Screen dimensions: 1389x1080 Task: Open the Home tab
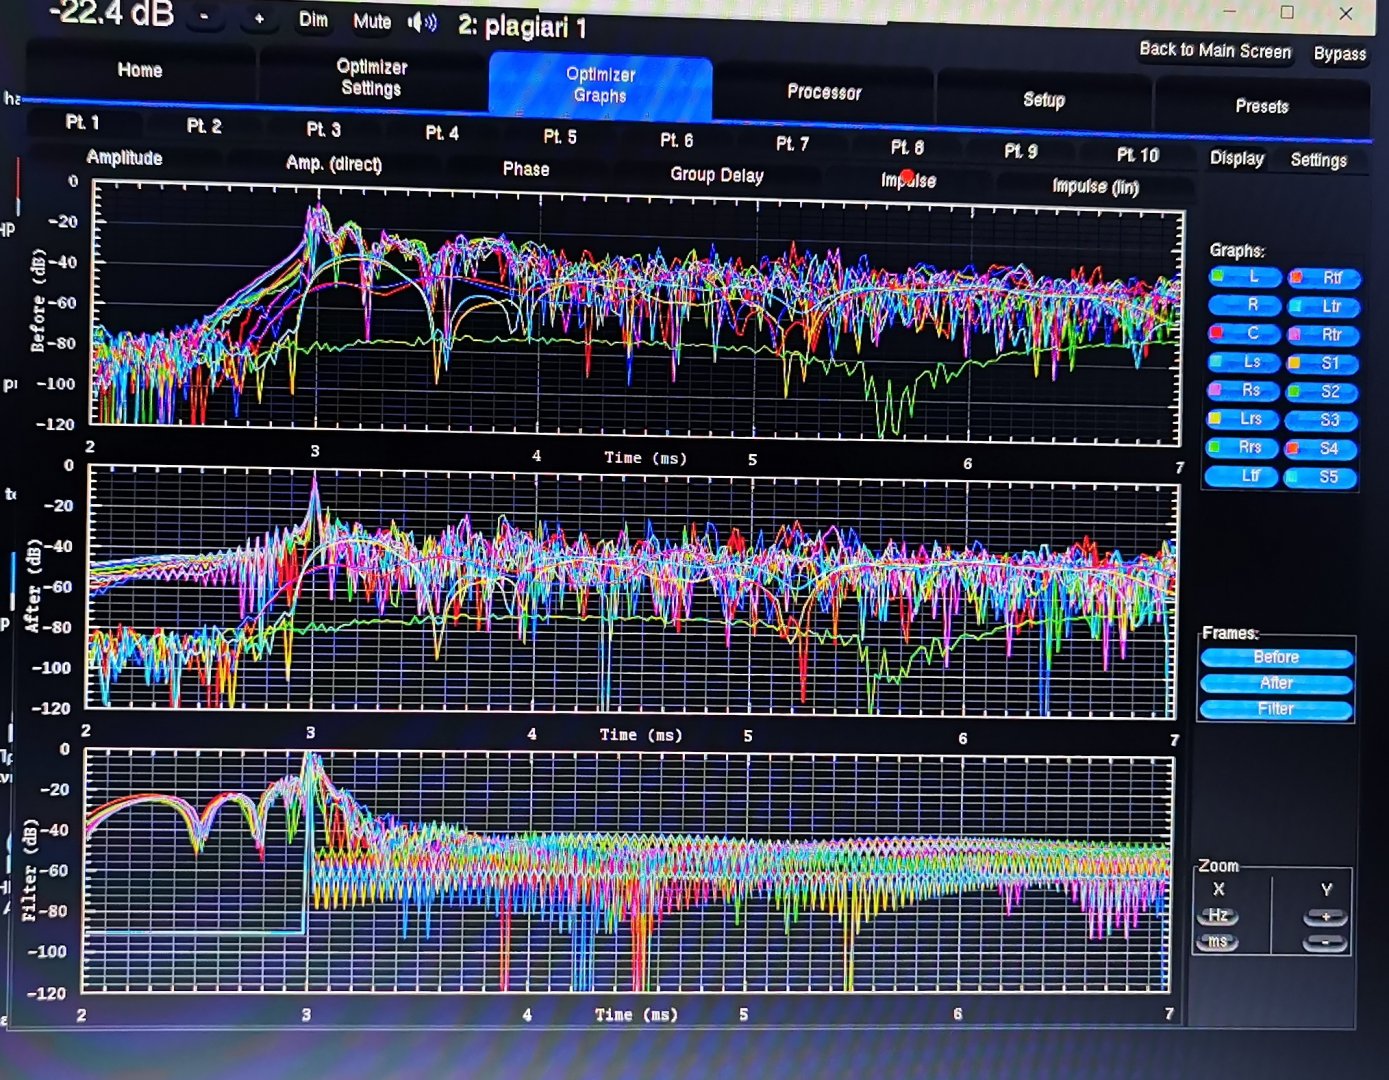(140, 70)
